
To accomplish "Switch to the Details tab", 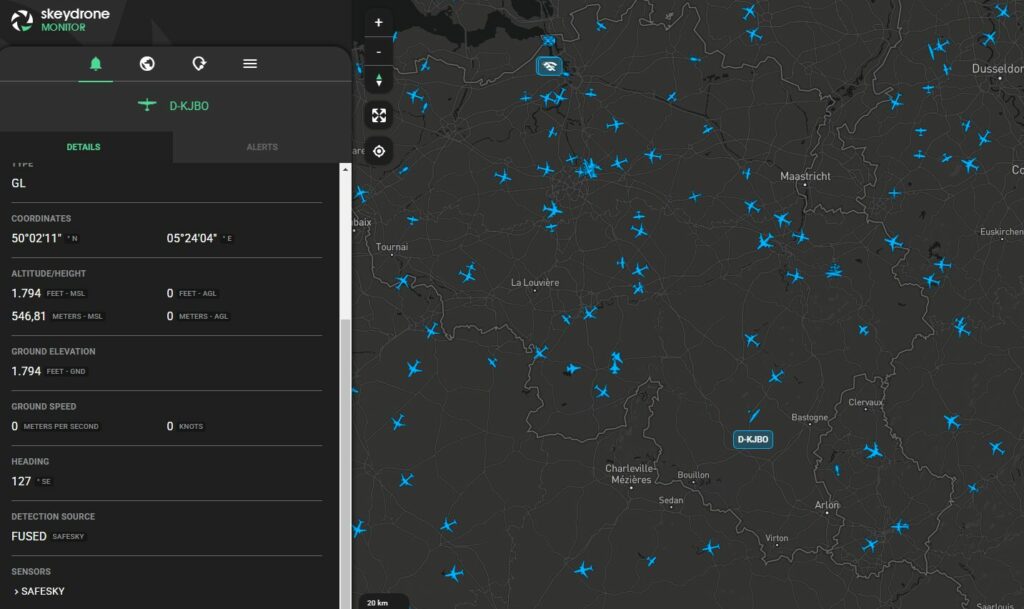I will pyautogui.click(x=83, y=147).
